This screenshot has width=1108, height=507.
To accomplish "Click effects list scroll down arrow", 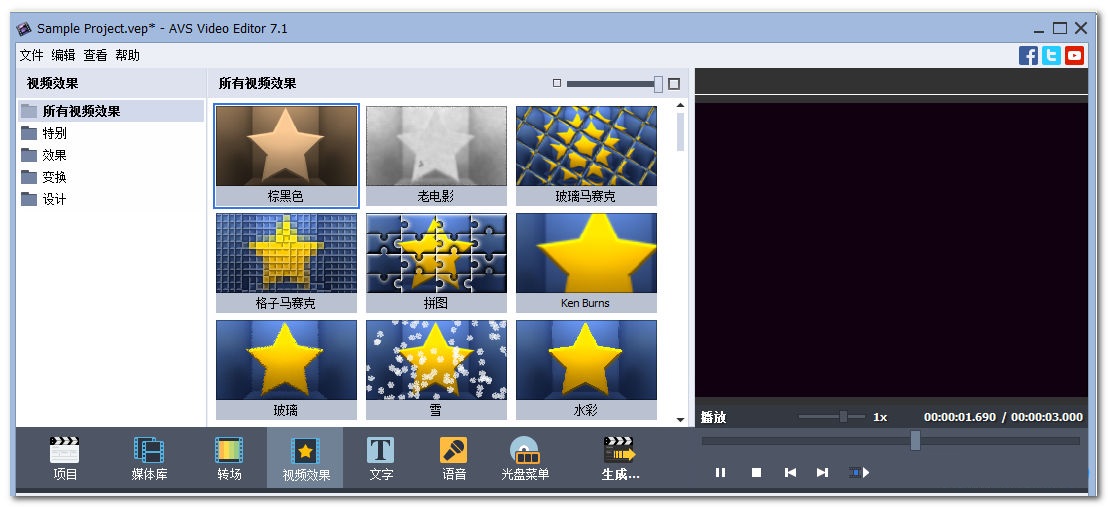I will click(680, 420).
